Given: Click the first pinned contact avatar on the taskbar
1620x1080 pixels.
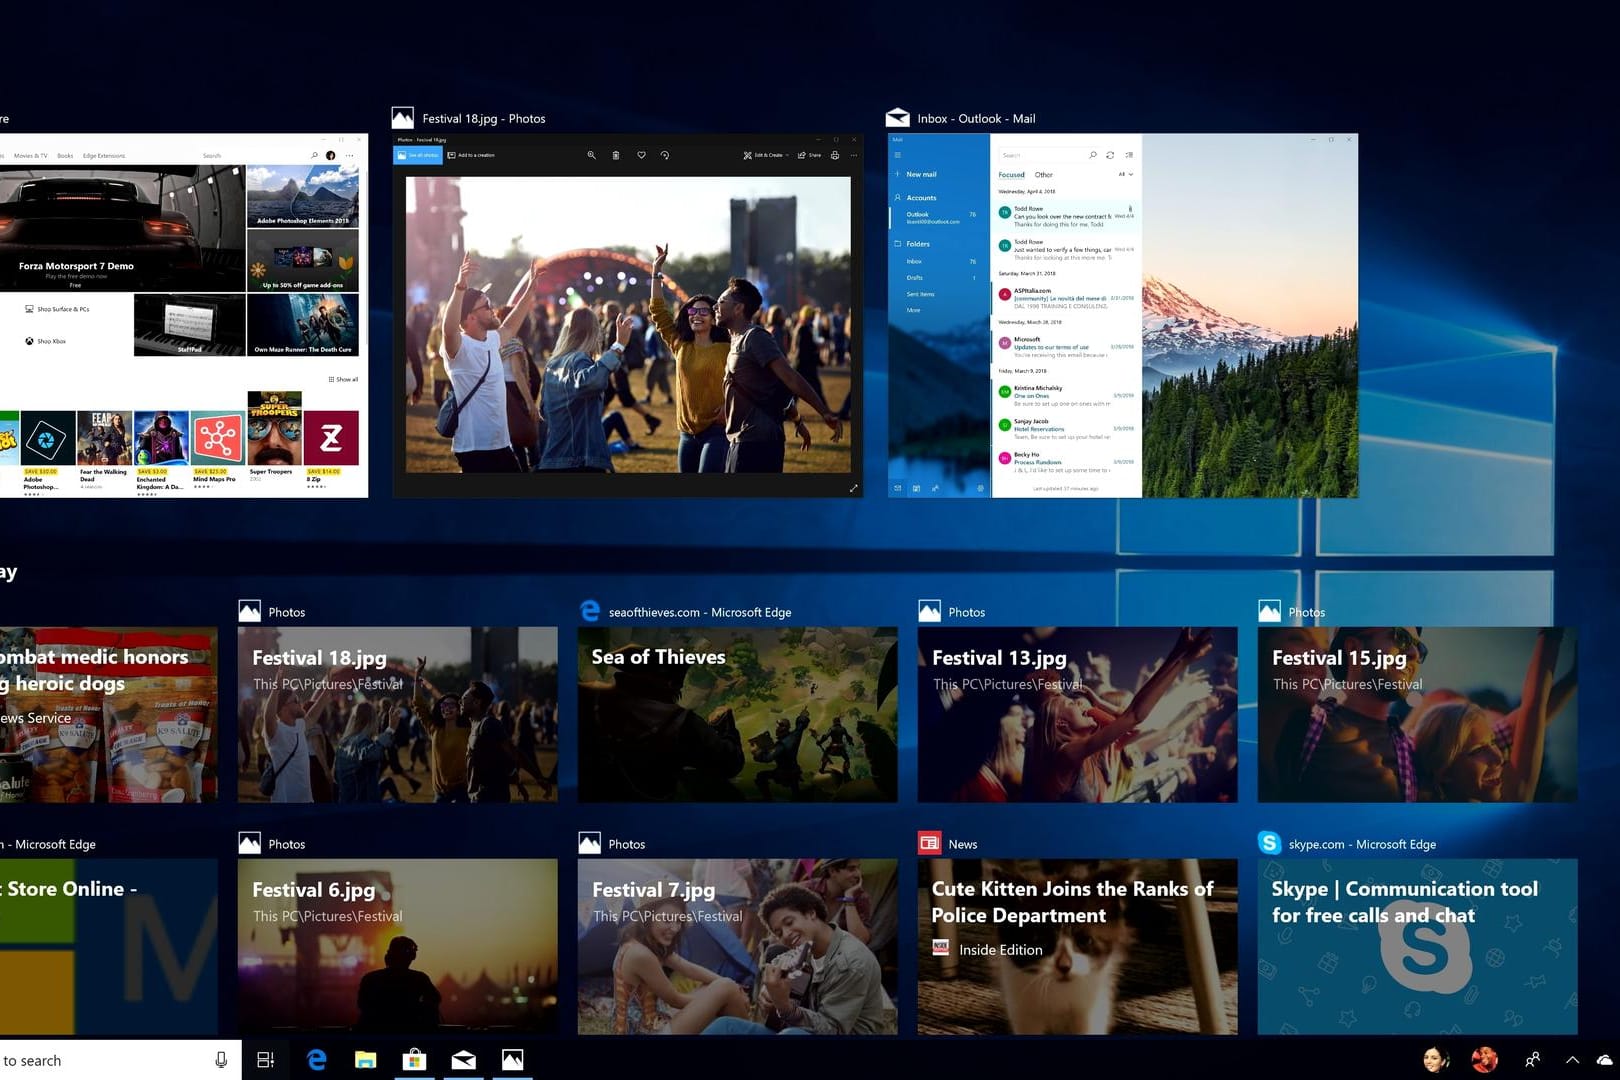Looking at the screenshot, I should tap(1436, 1060).
